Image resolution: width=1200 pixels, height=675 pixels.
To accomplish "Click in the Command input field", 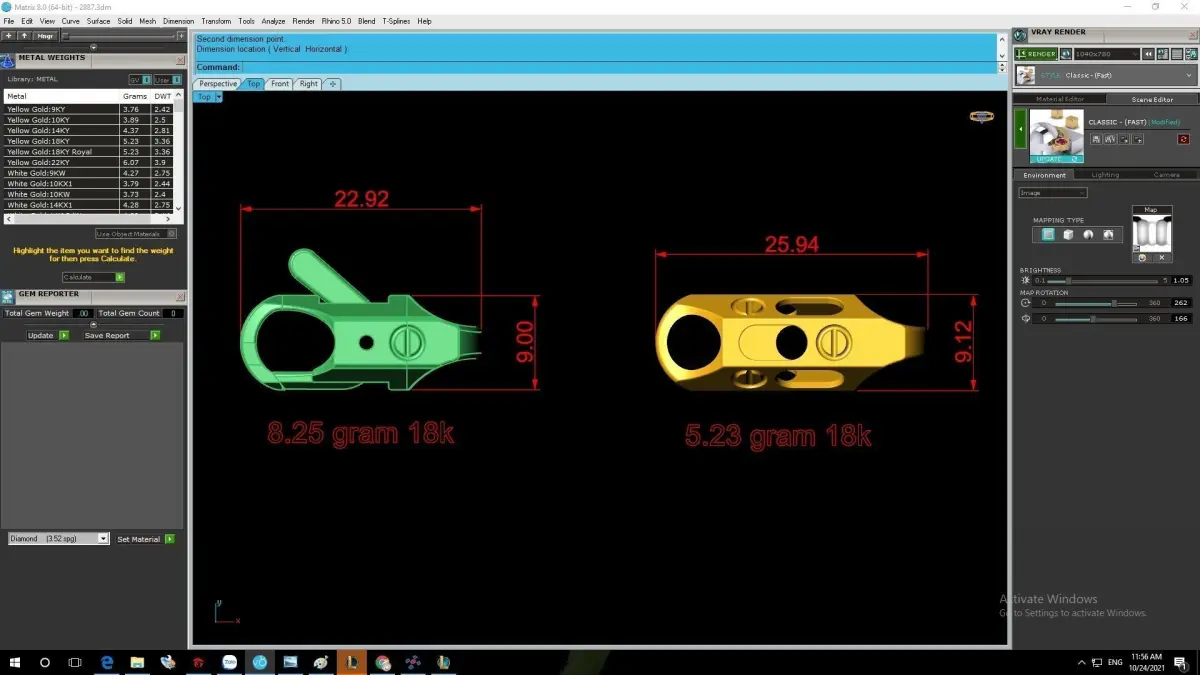I will pos(619,67).
